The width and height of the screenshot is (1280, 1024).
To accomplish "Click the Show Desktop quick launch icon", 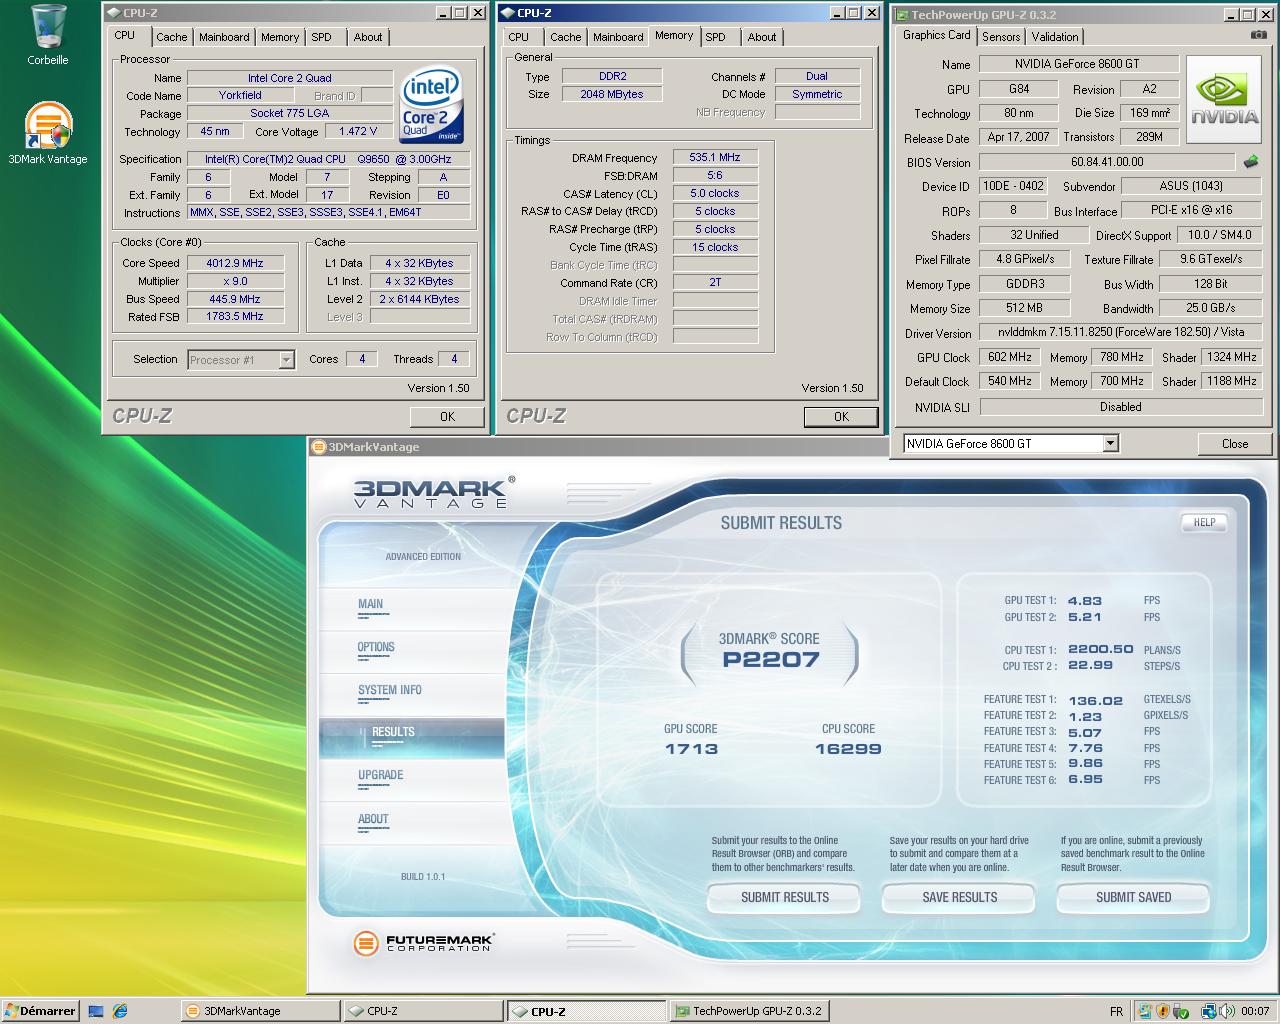I will (x=97, y=1011).
